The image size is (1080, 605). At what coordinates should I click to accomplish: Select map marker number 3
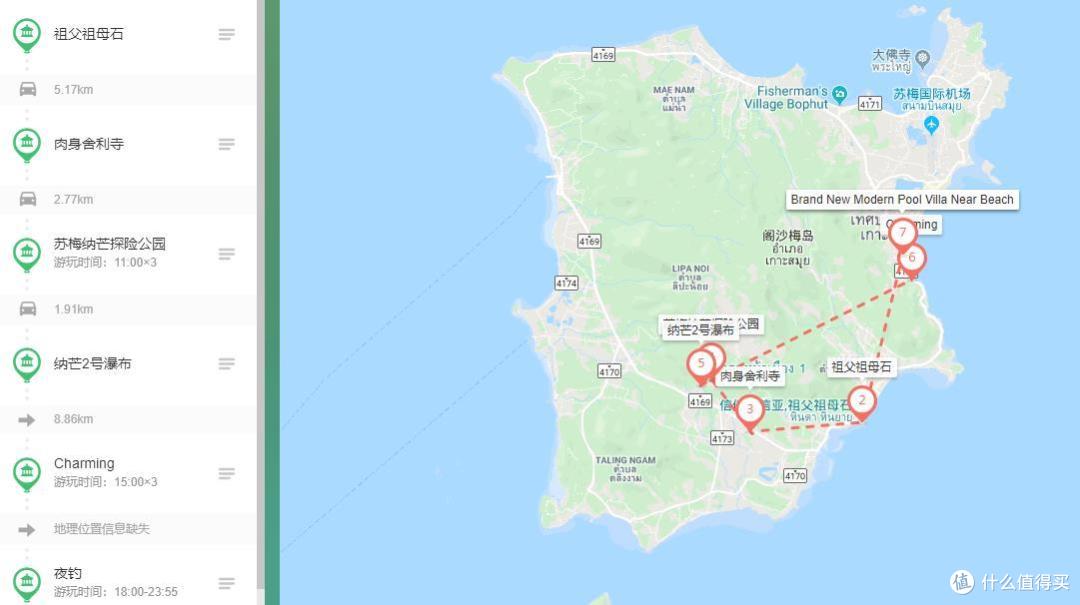coord(750,413)
